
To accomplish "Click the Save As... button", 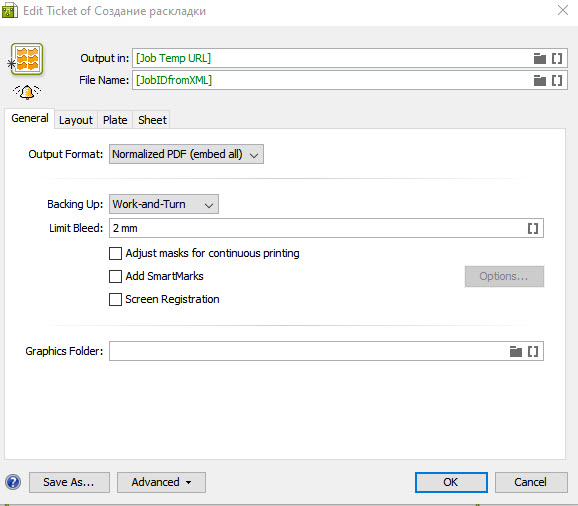I will 69,482.
